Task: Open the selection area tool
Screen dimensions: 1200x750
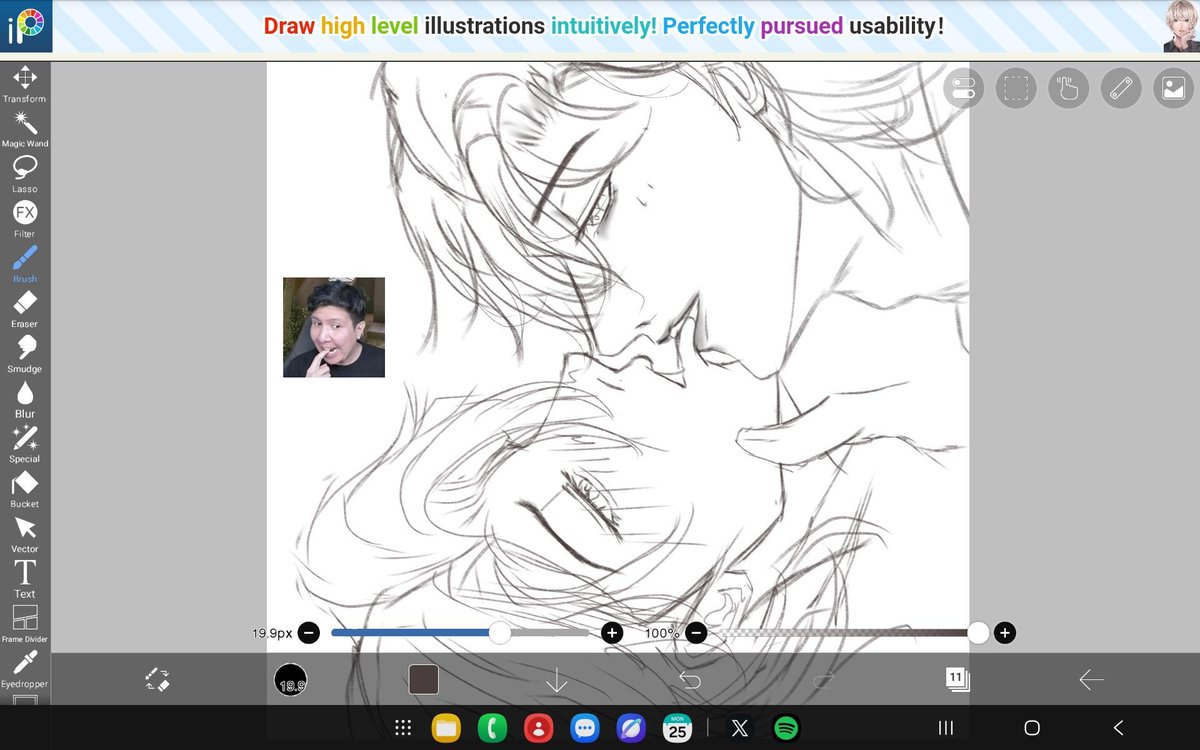Action: click(x=1016, y=88)
